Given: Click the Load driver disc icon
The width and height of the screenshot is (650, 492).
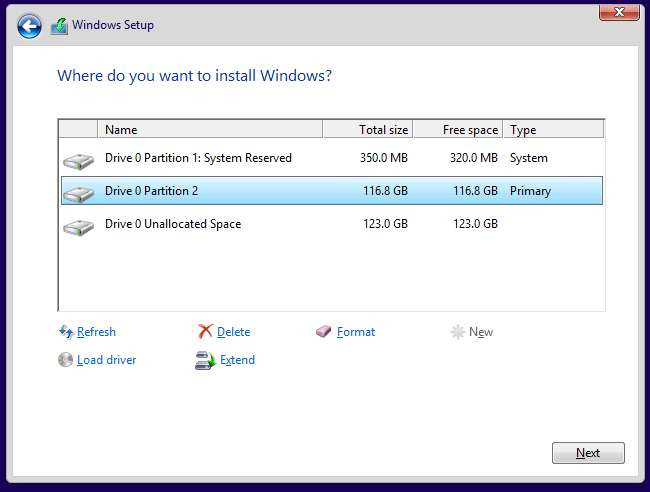Looking at the screenshot, I should pyautogui.click(x=66, y=360).
